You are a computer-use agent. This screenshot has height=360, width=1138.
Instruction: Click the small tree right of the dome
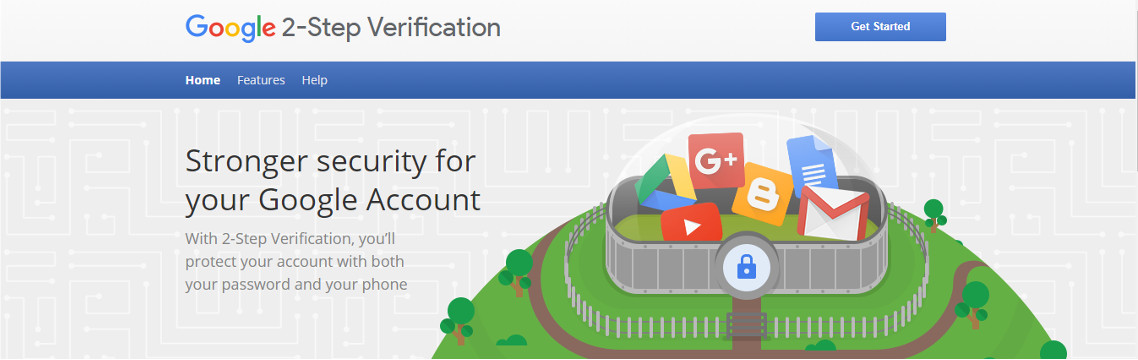click(934, 215)
